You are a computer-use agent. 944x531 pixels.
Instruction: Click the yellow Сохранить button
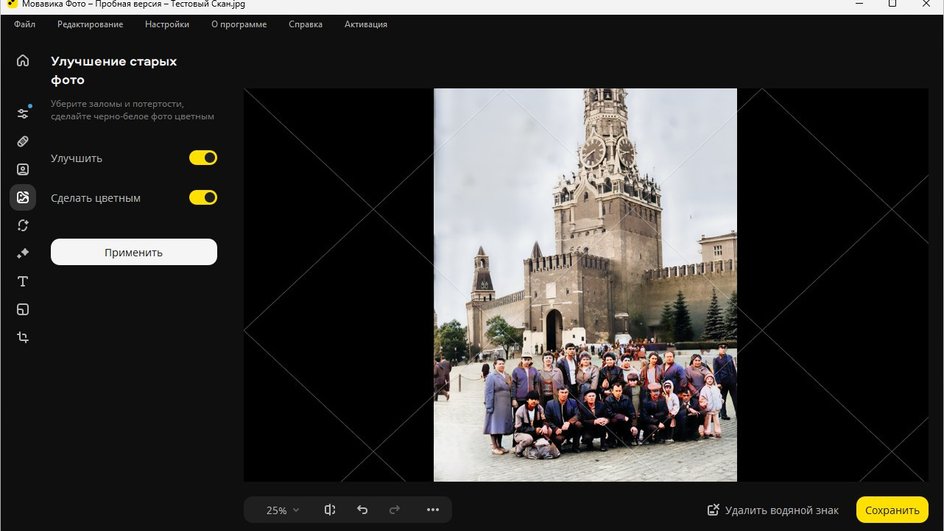pyautogui.click(x=892, y=510)
